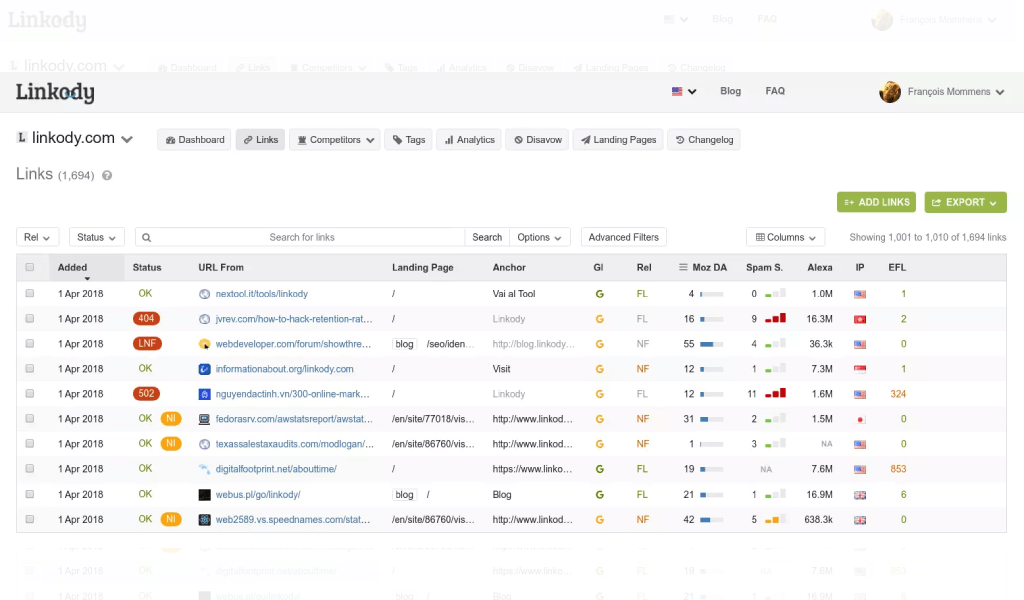Screen dimensions: 1024x600
Task: Check the box for fedorasrv.com row
Action: point(29,418)
